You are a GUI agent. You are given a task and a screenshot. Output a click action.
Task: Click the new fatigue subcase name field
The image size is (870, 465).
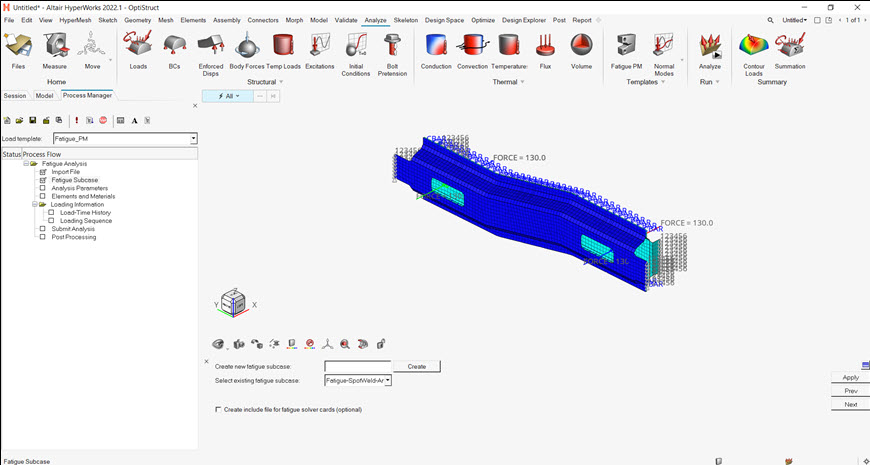coord(357,367)
